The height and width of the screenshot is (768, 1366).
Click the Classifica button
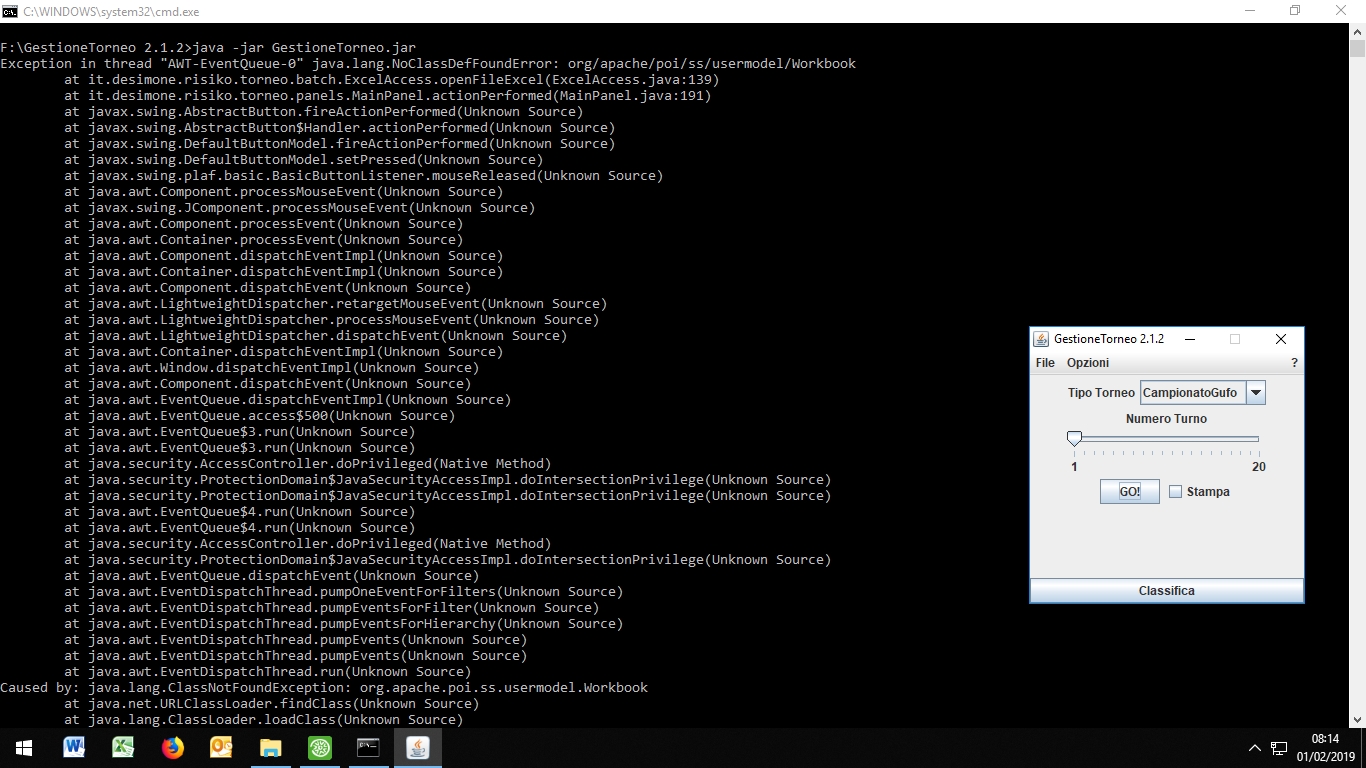pyautogui.click(x=1166, y=591)
